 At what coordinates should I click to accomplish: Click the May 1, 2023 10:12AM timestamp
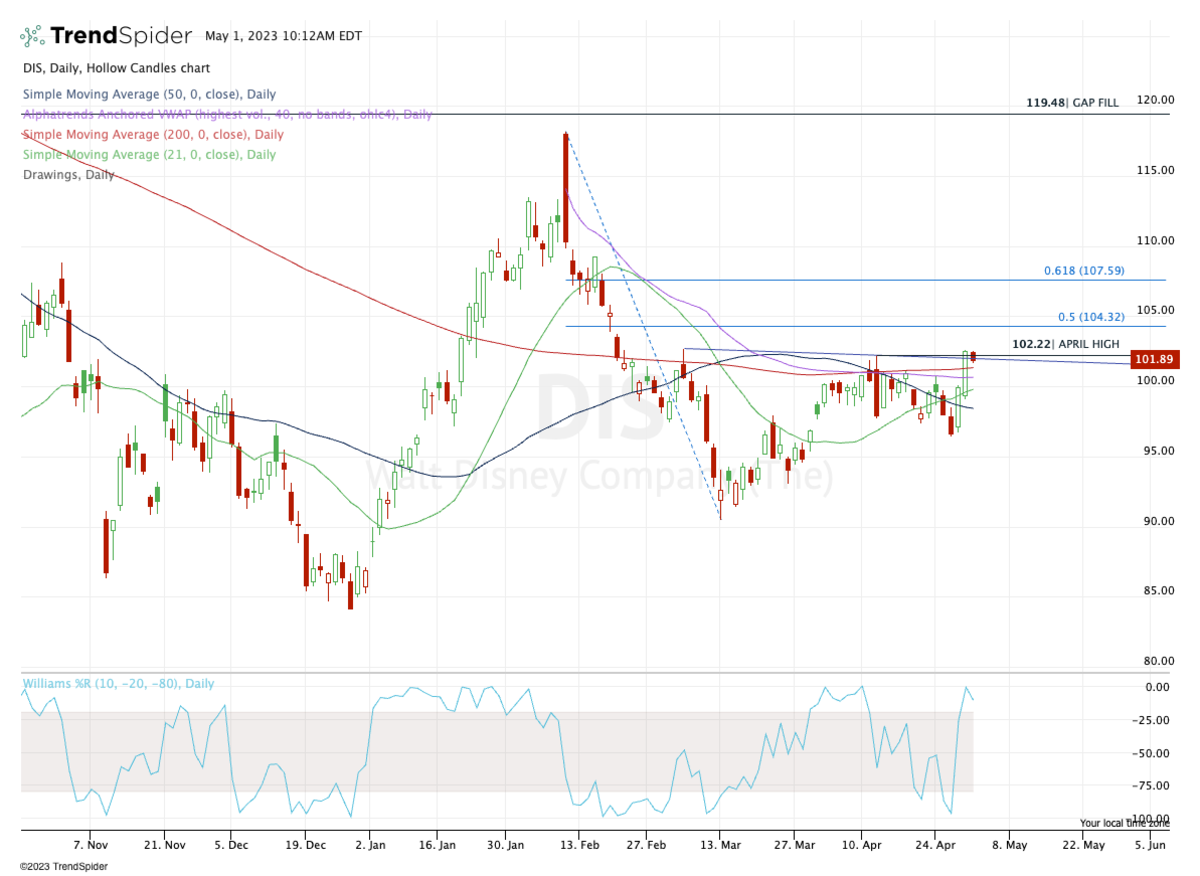pos(283,36)
